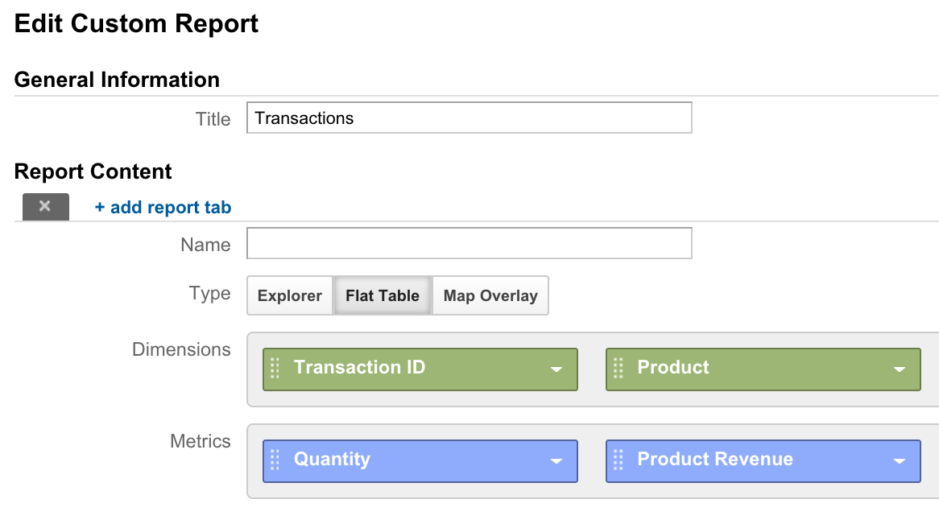Choose the Map Overlay report type
Image resolution: width=939 pixels, height=520 pixels.
pyautogui.click(x=490, y=295)
